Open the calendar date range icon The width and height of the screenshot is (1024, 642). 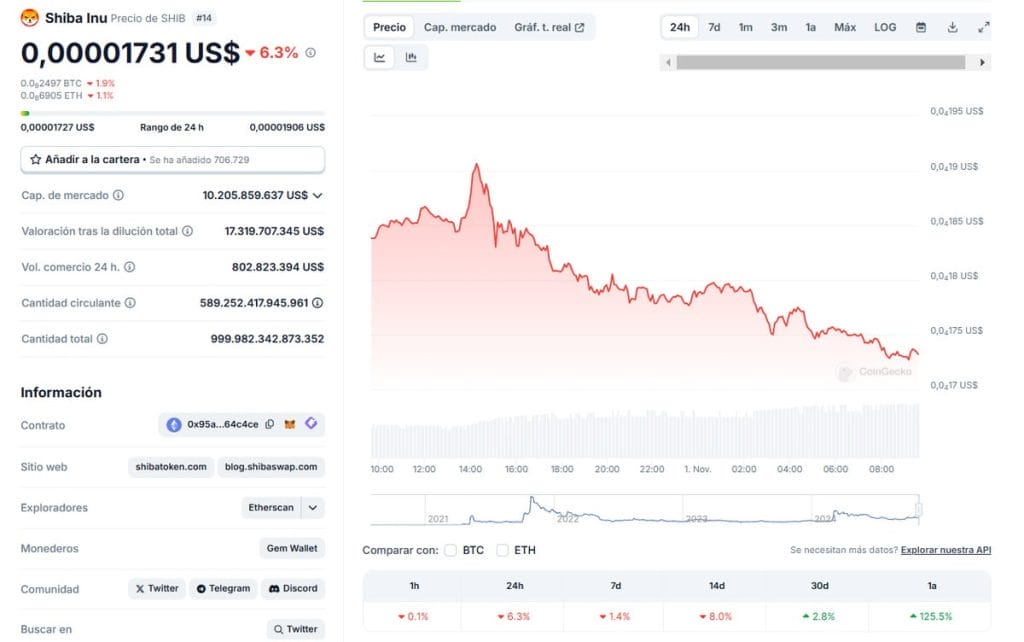click(921, 27)
